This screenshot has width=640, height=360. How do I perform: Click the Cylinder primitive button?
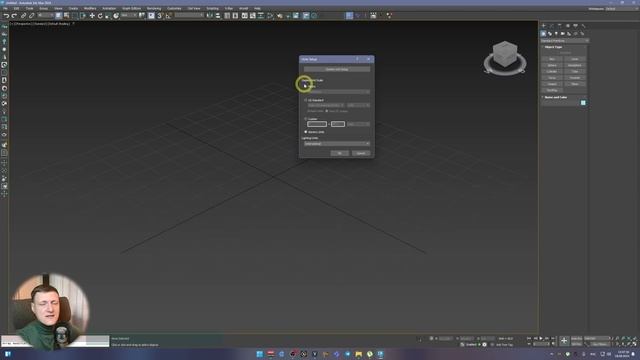pos(552,71)
